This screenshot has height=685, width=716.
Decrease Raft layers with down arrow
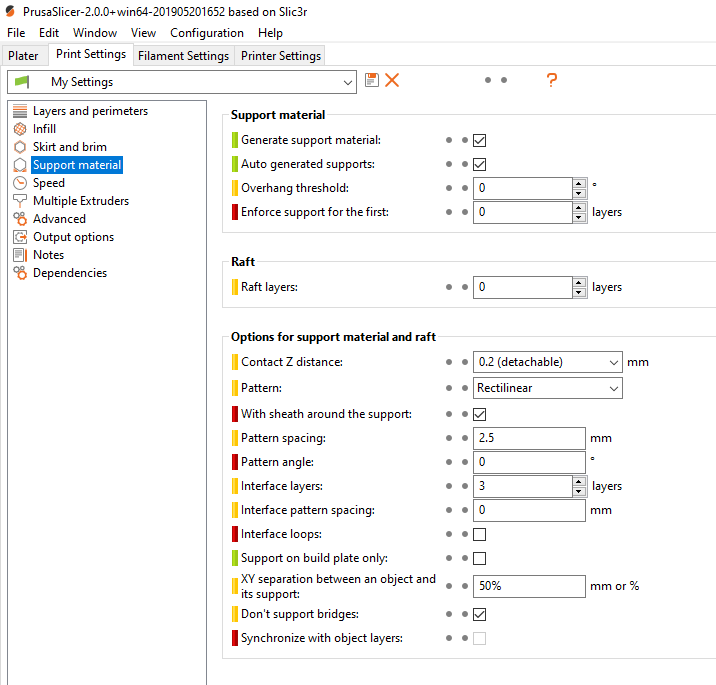pyautogui.click(x=579, y=292)
